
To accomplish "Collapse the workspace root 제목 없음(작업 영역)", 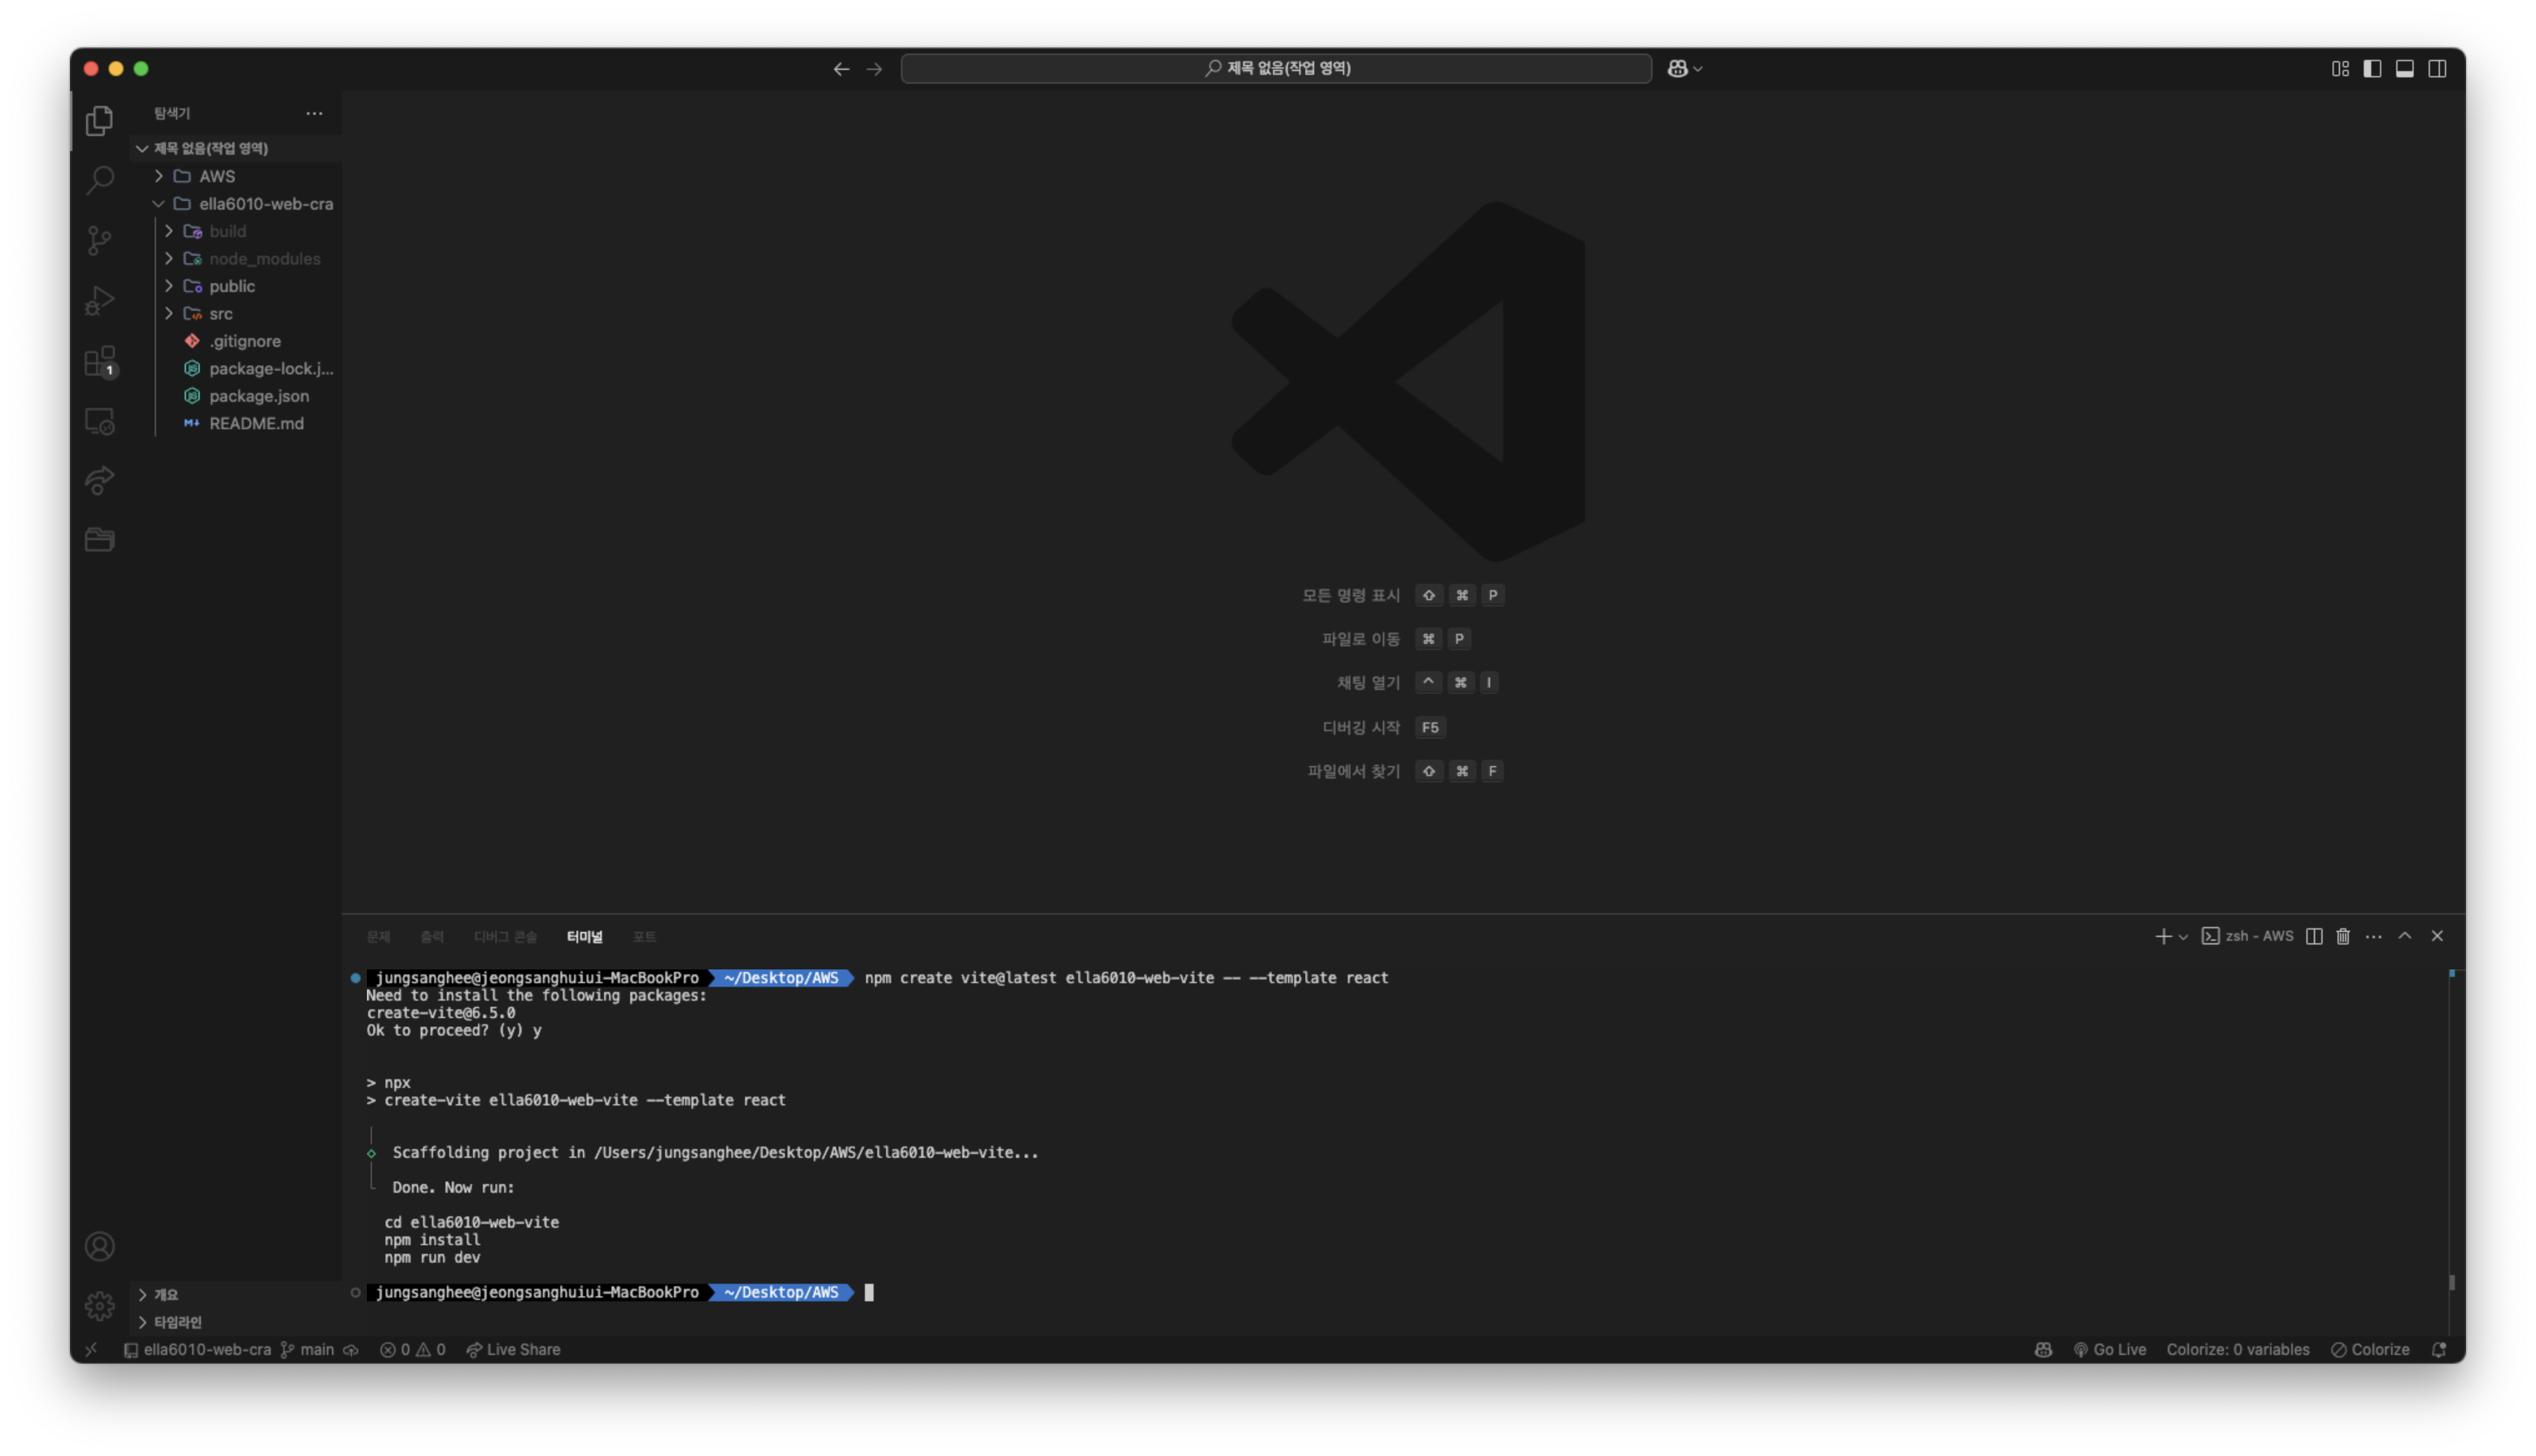I will 236,148.
